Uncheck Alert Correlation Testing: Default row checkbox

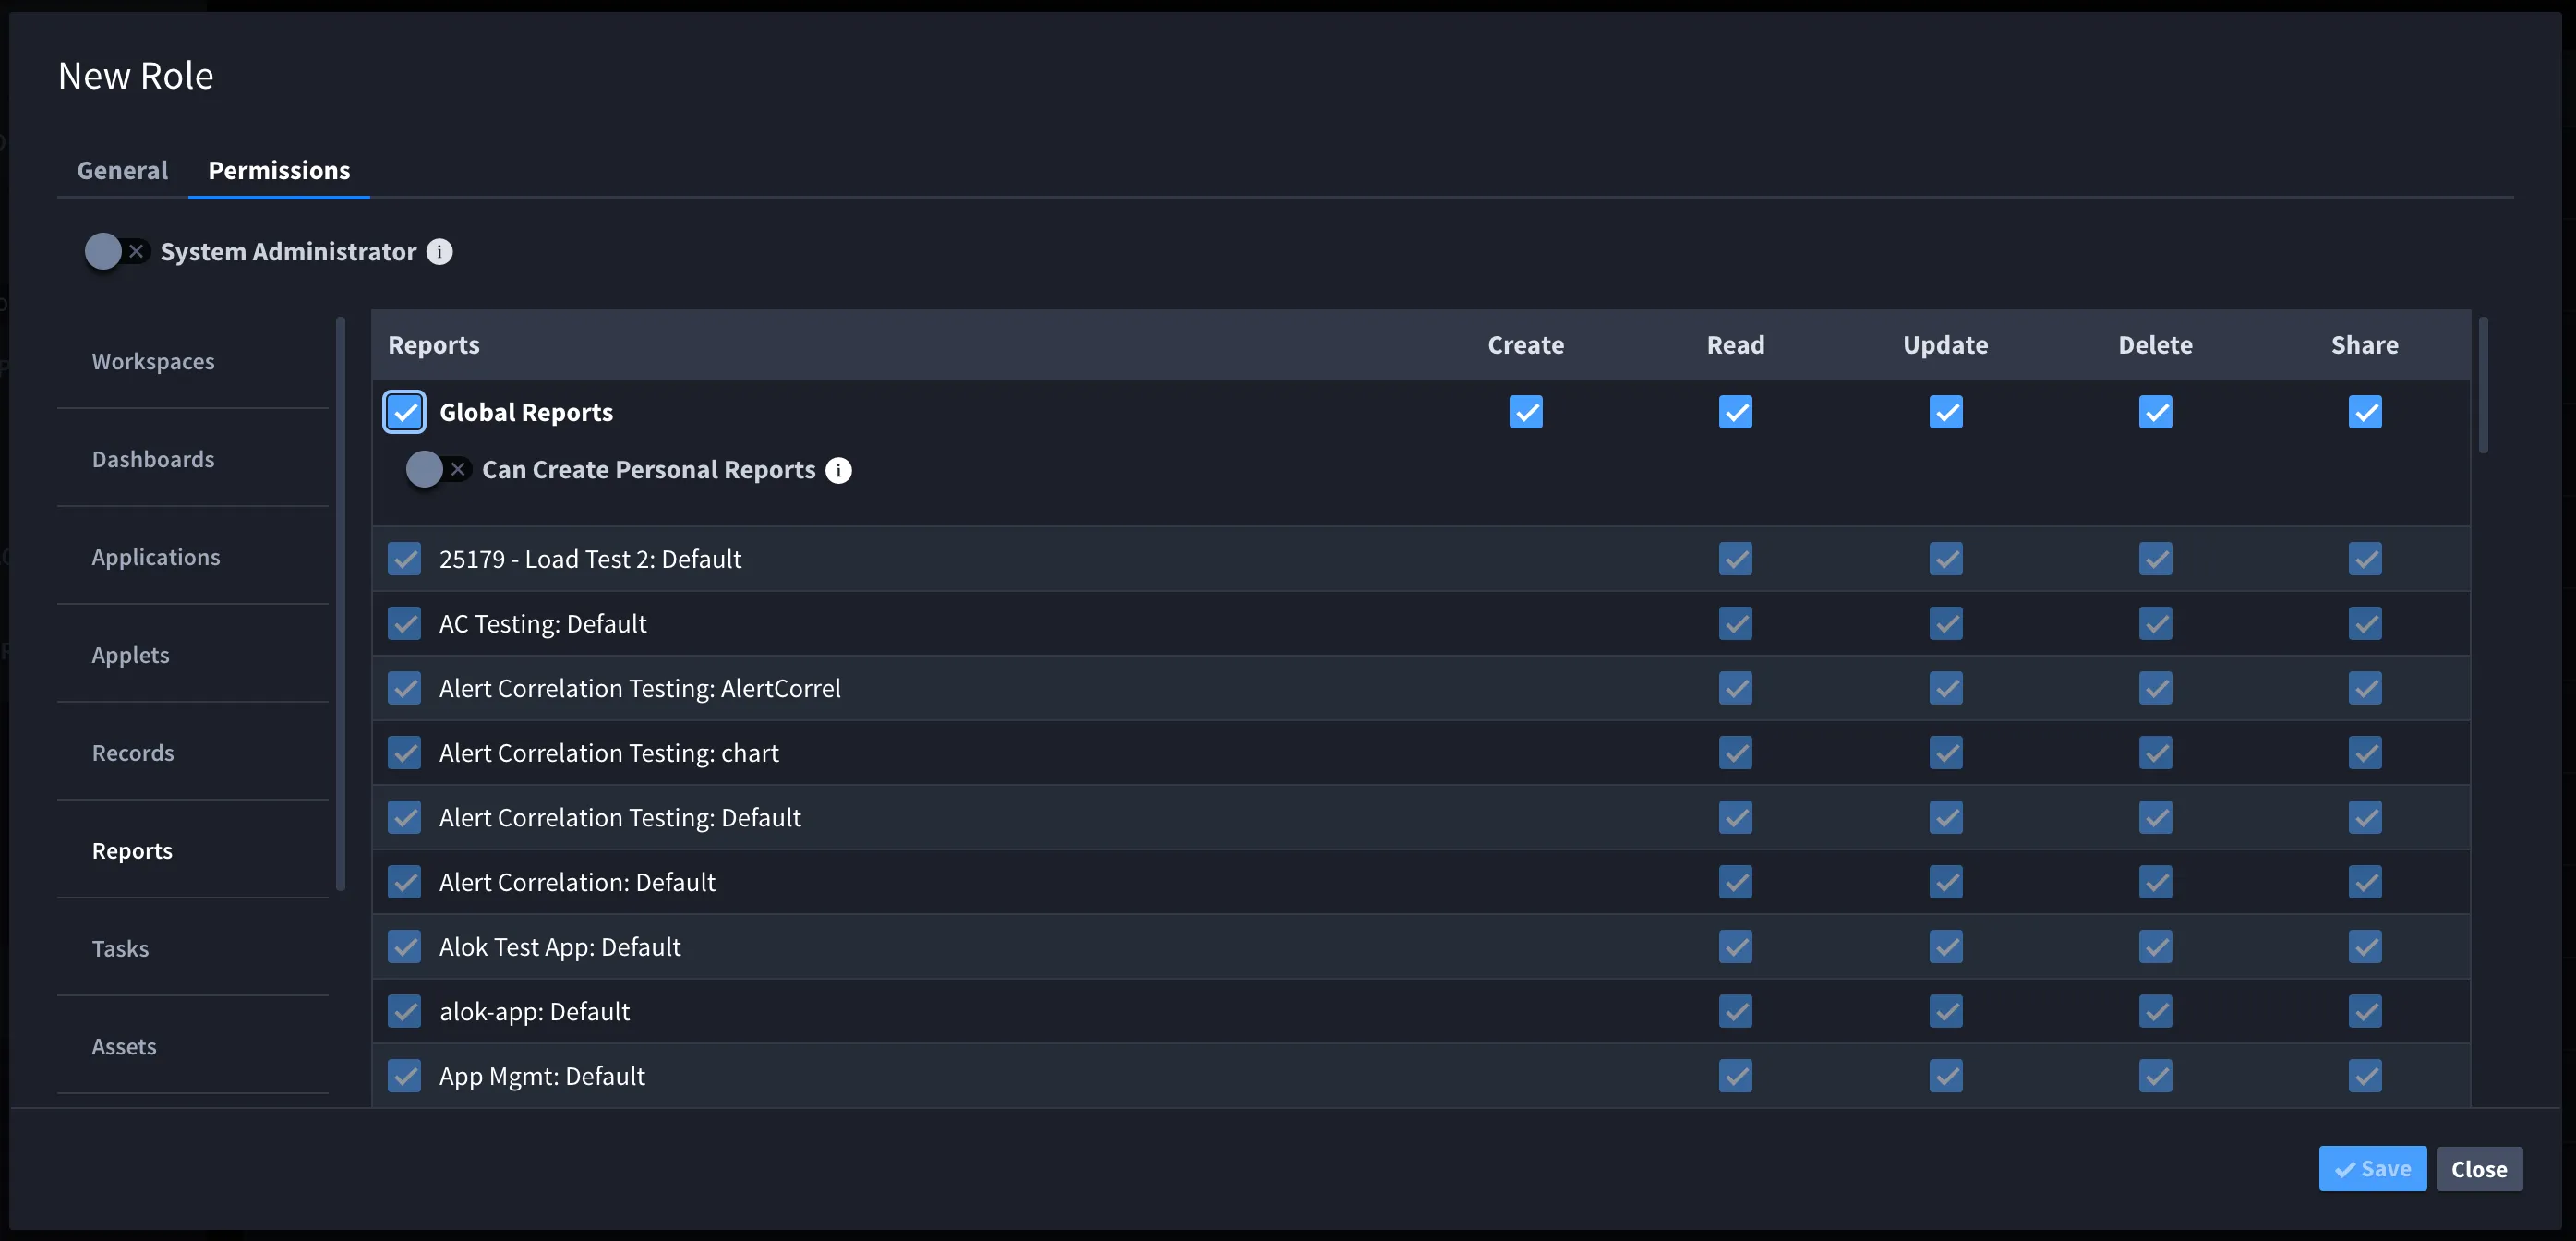(404, 818)
